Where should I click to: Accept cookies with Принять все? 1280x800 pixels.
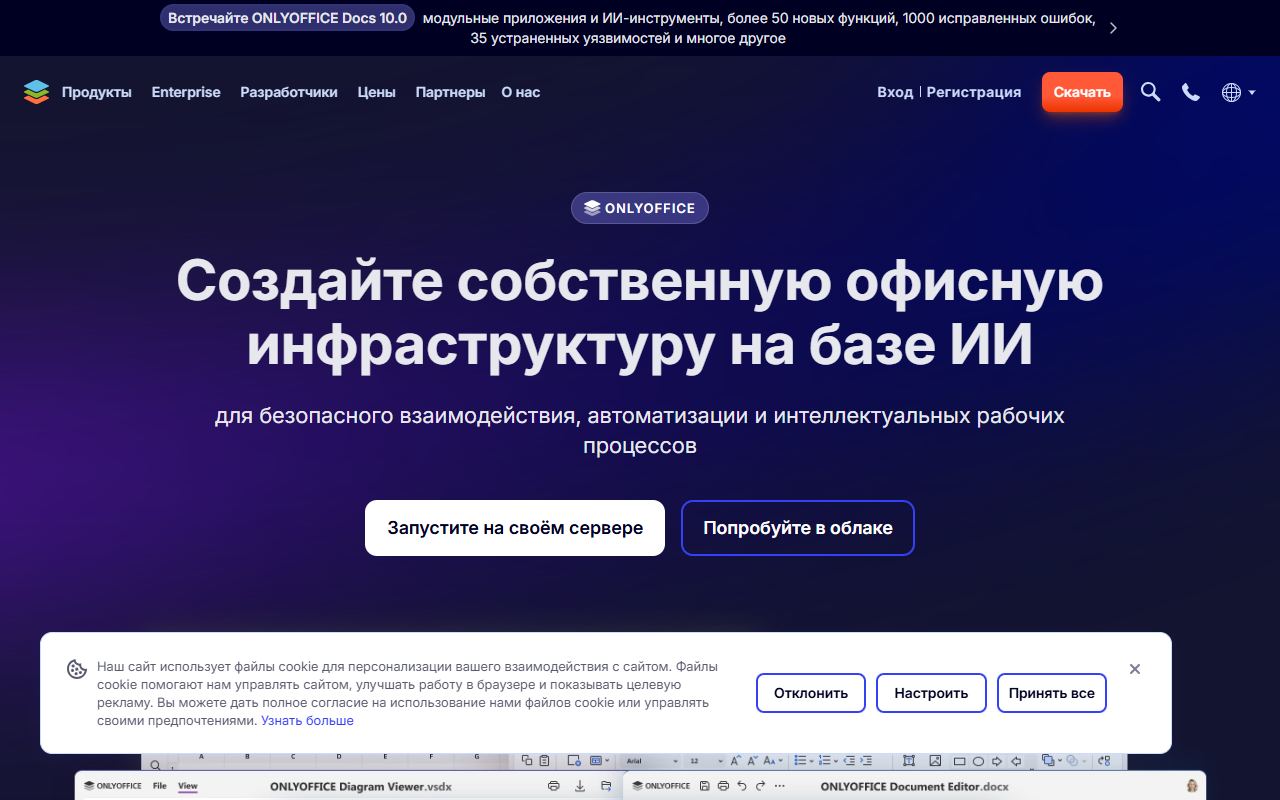pyautogui.click(x=1052, y=693)
